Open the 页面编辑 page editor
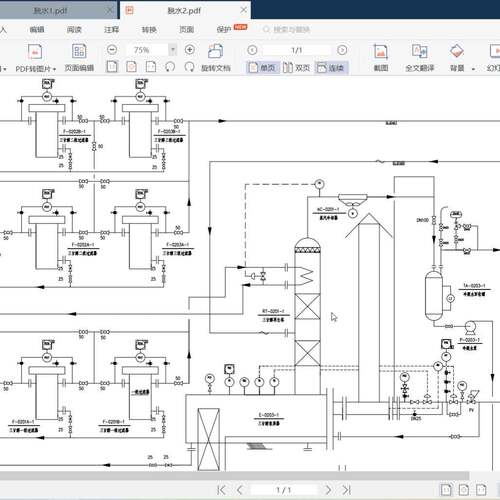The height and width of the screenshot is (500, 500). click(79, 58)
